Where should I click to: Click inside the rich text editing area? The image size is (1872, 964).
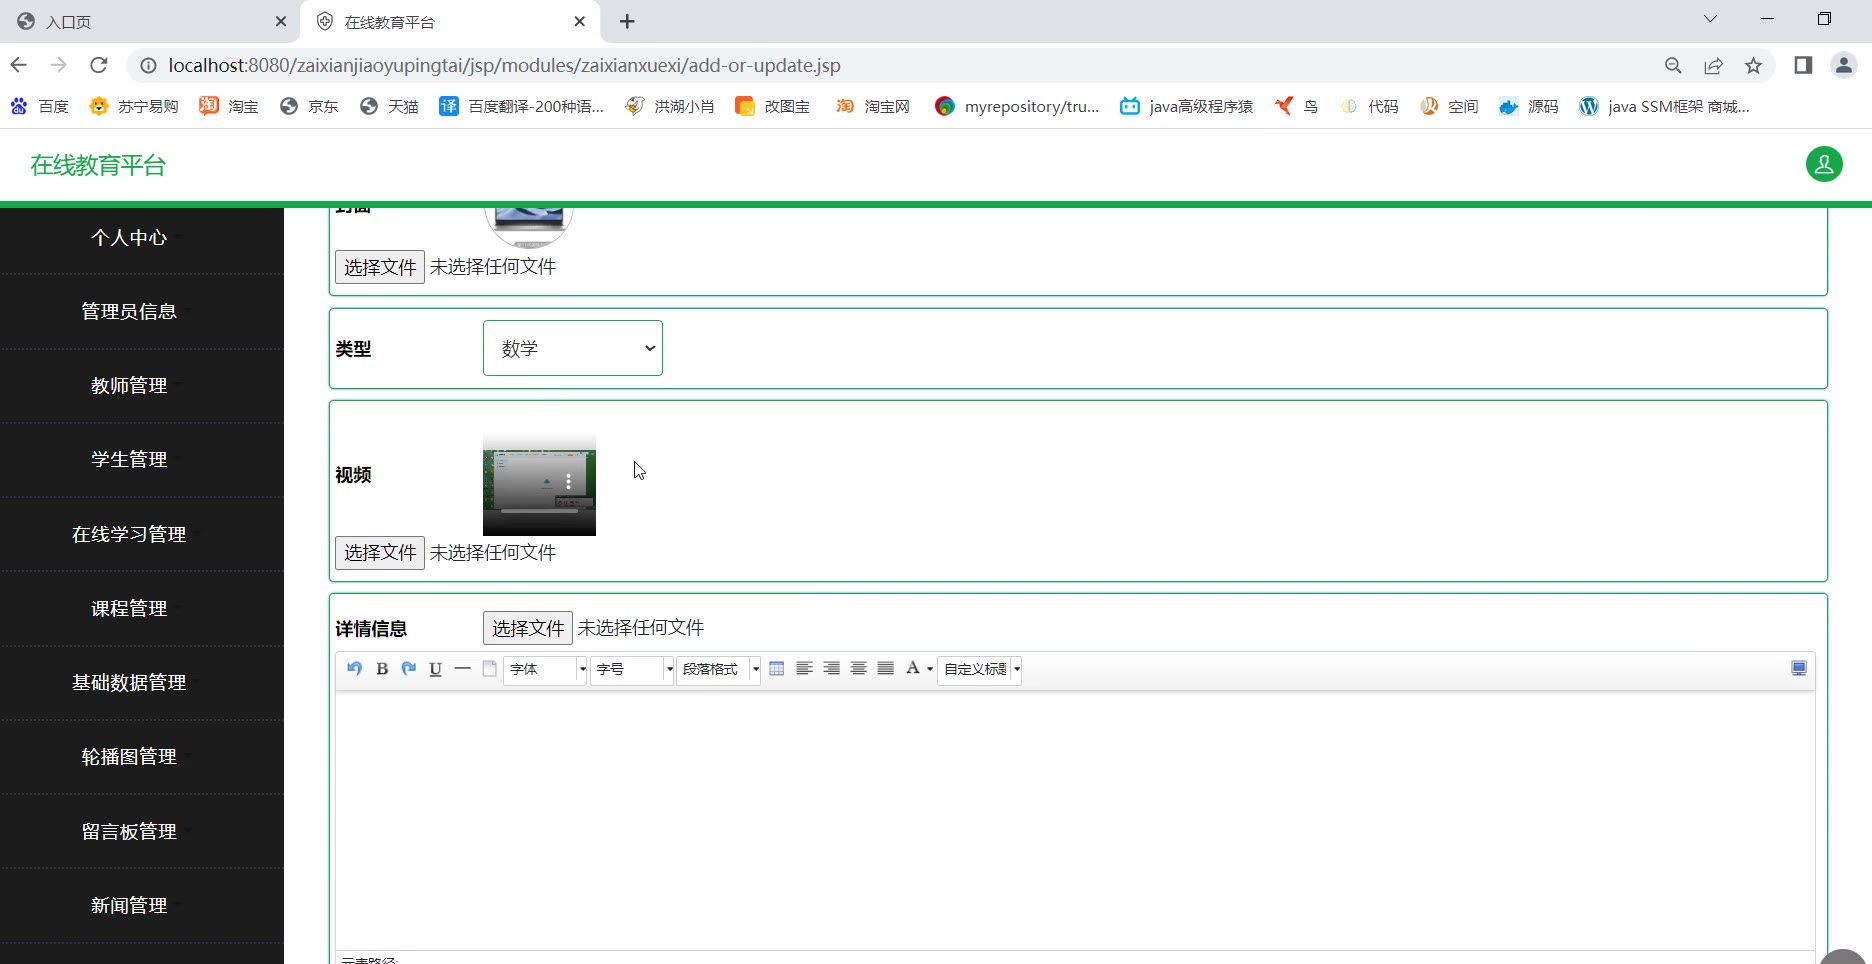(1075, 820)
